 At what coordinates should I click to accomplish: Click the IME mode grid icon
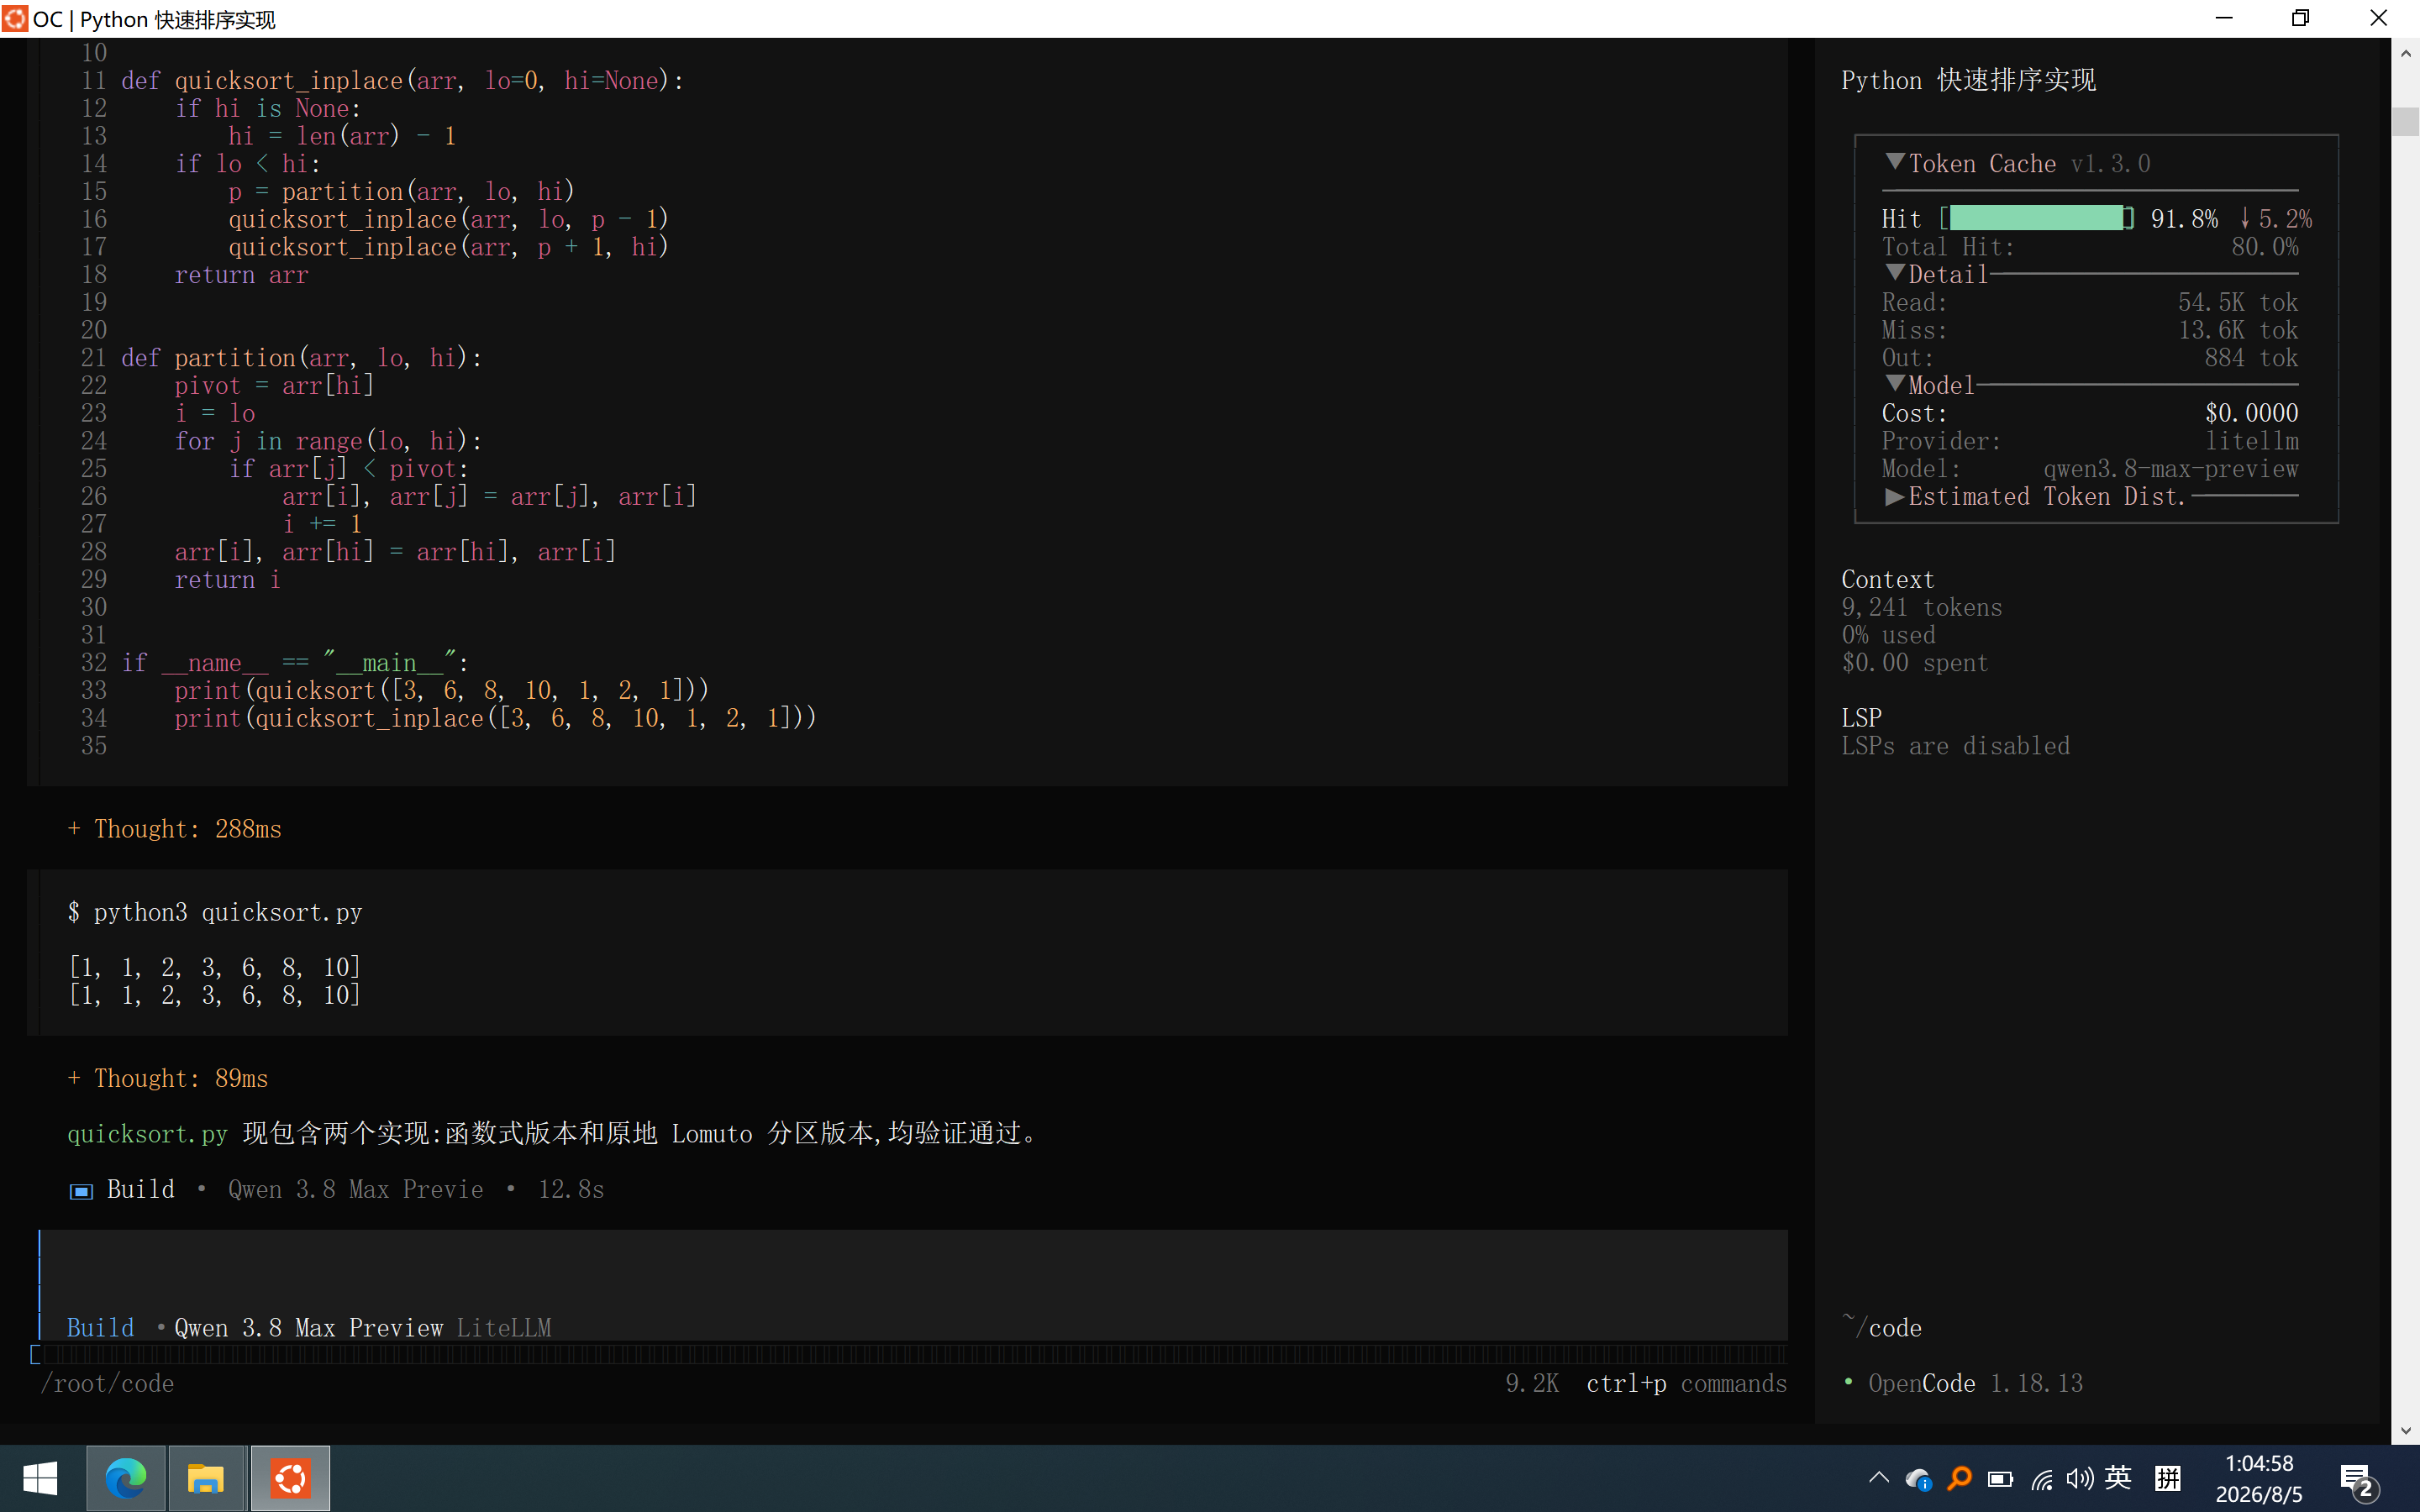2168,1478
